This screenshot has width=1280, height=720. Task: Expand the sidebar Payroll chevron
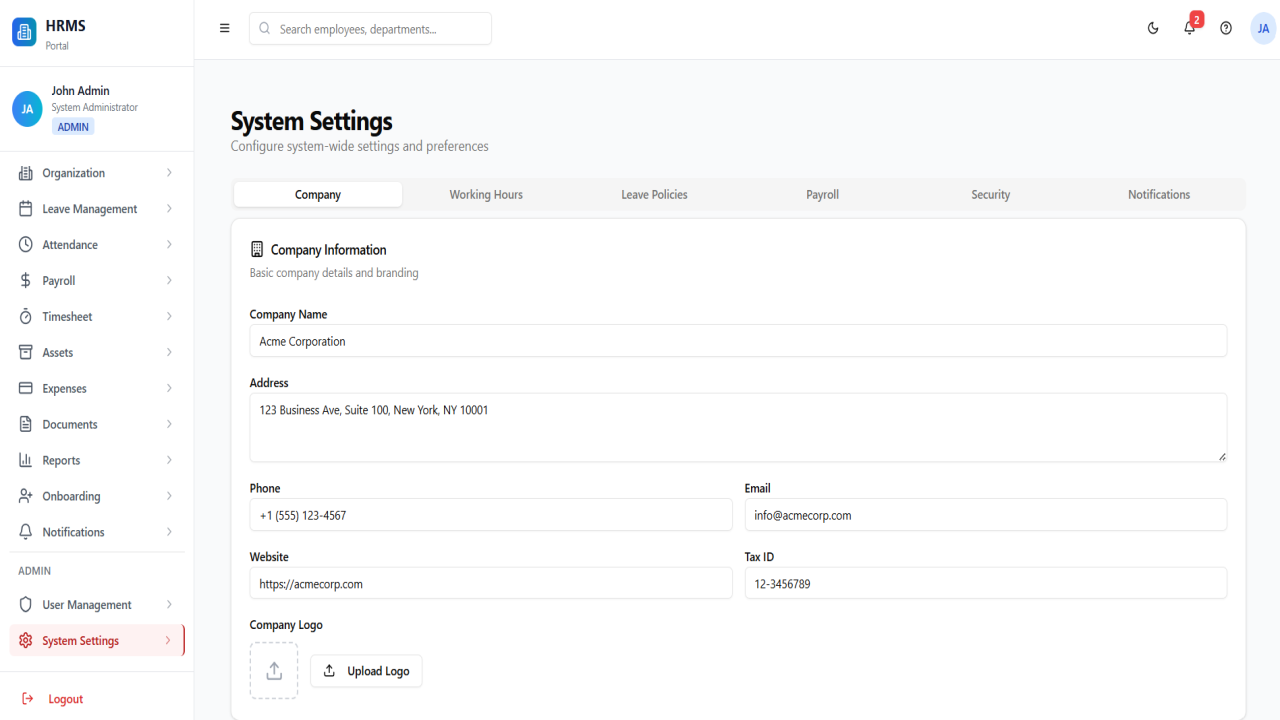pos(169,281)
